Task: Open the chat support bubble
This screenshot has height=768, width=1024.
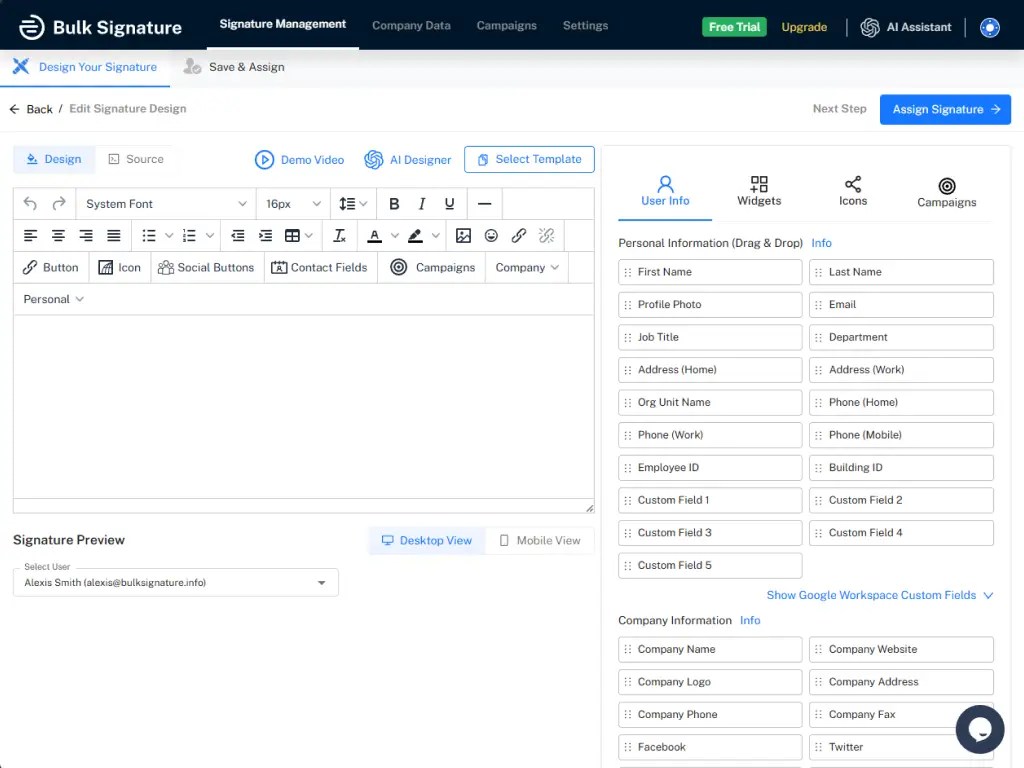Action: [979, 729]
